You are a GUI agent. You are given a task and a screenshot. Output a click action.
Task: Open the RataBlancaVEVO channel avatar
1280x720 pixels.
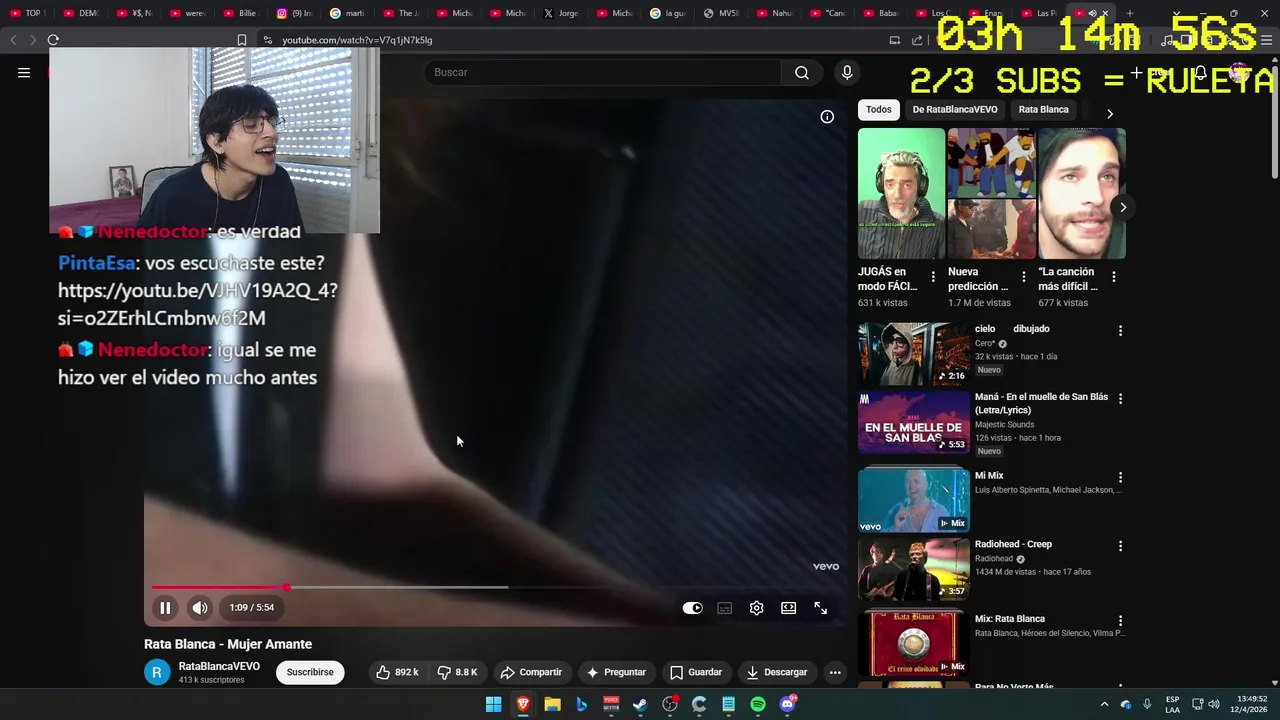(157, 672)
